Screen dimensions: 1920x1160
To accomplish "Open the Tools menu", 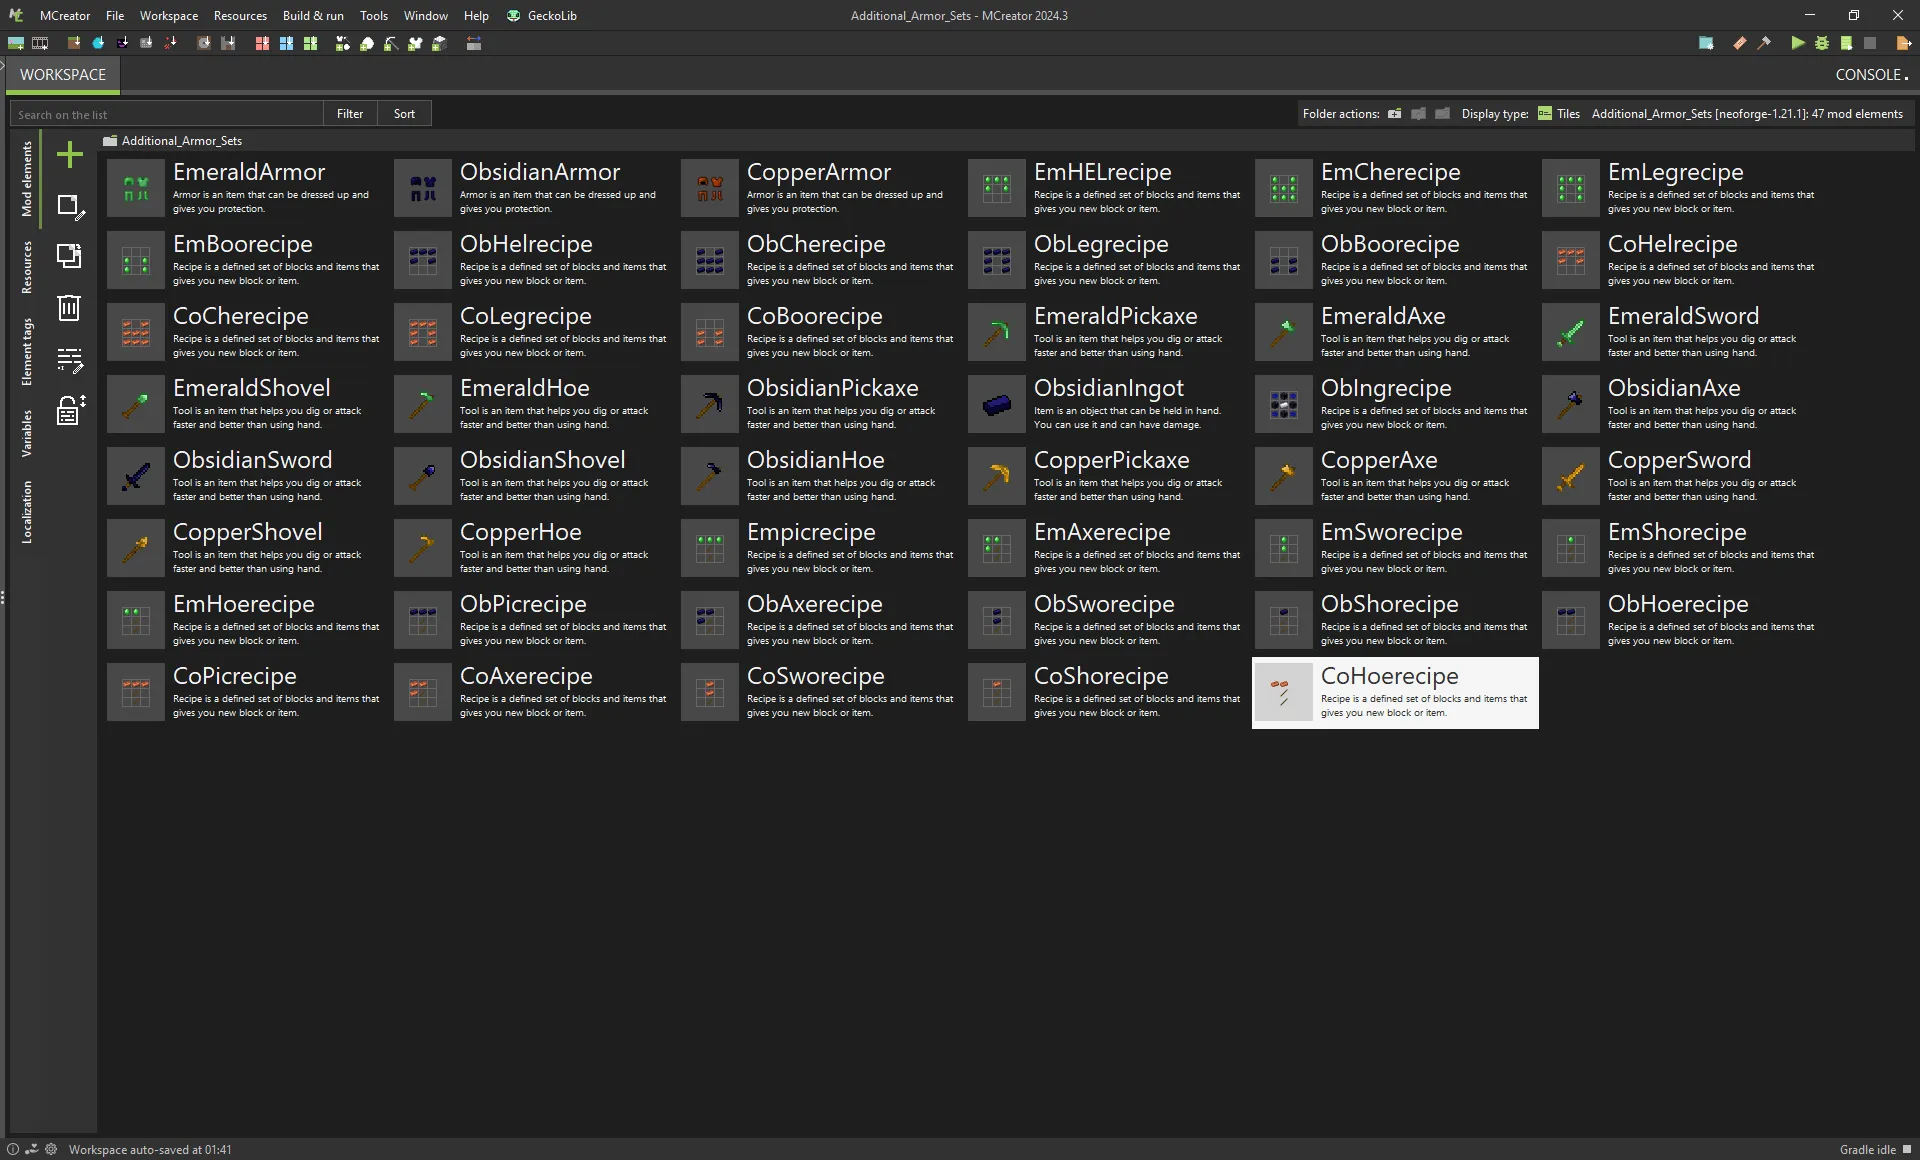I will point(374,15).
